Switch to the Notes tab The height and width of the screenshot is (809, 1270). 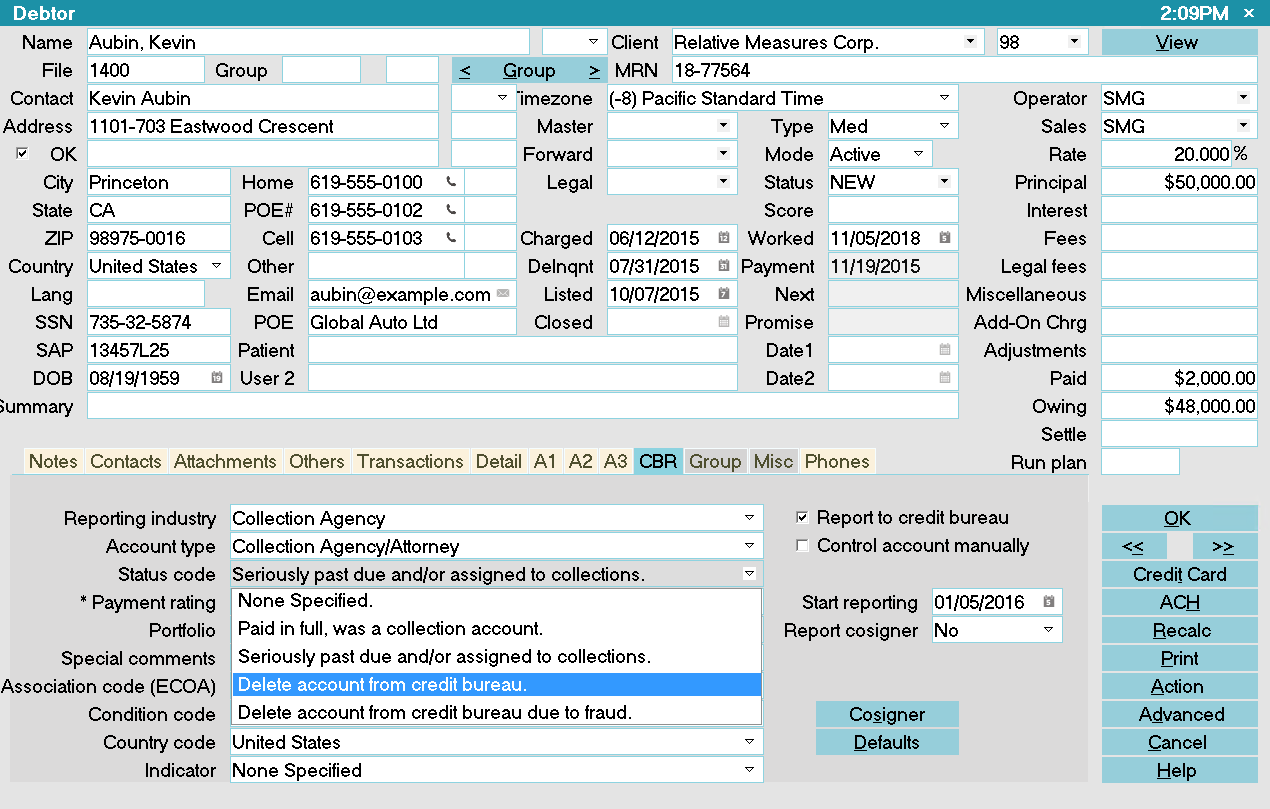(54, 461)
